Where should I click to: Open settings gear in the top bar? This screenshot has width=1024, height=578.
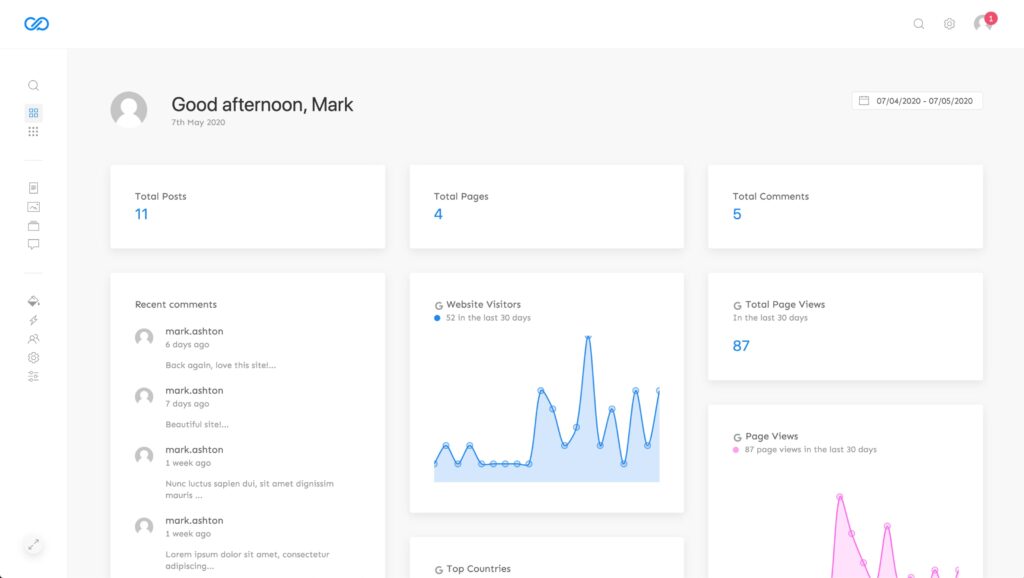click(949, 24)
